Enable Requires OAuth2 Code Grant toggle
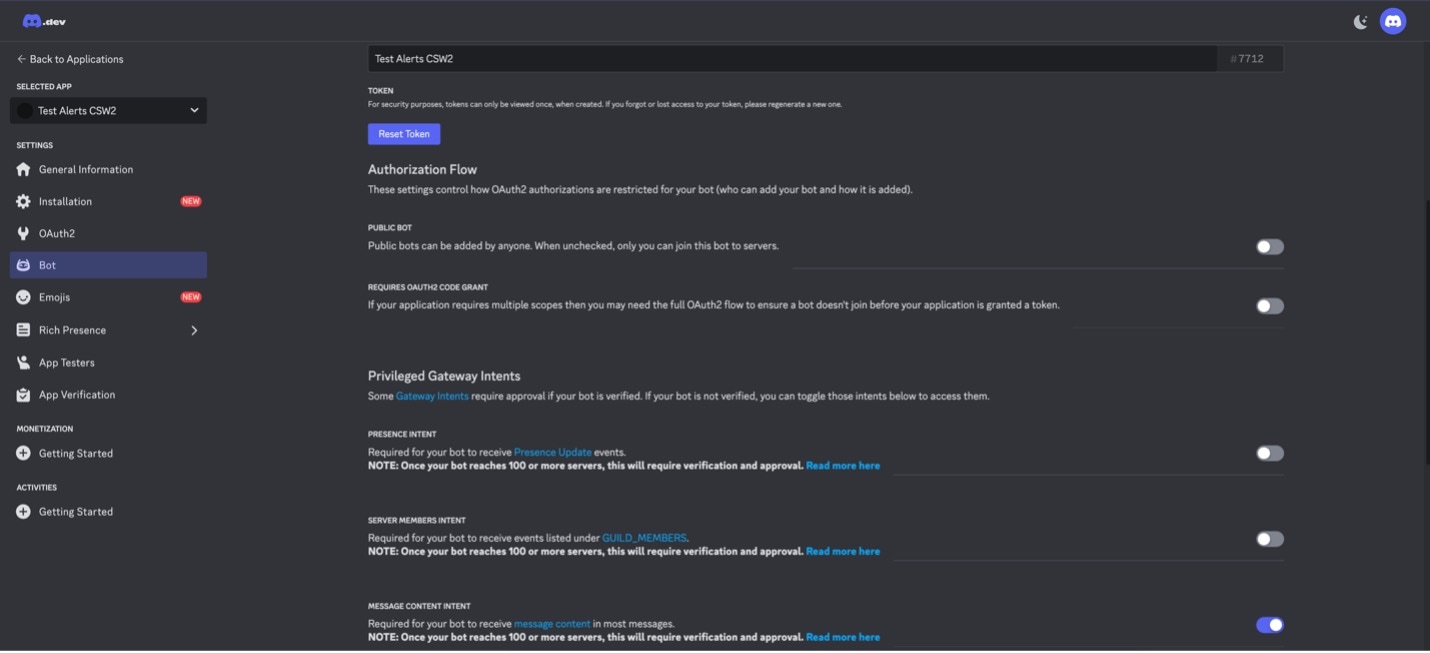The image size is (1430, 653). [x=1270, y=306]
